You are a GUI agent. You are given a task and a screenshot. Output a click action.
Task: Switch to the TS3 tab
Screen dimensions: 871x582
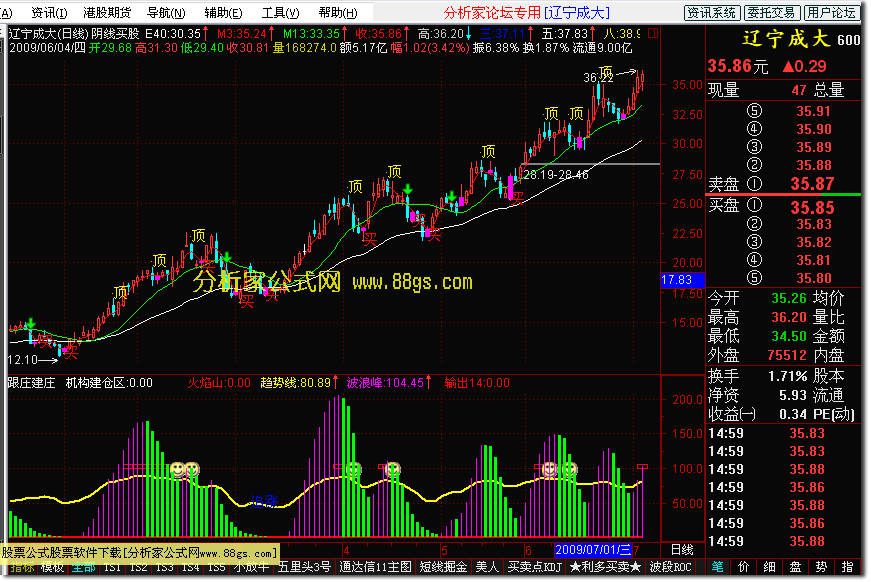(x=164, y=567)
